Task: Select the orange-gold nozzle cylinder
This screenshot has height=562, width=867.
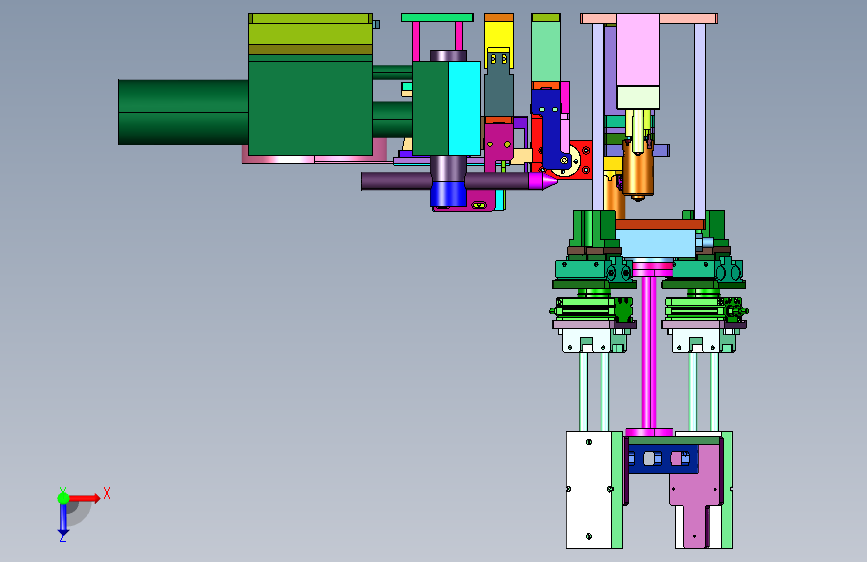Action: [x=638, y=170]
